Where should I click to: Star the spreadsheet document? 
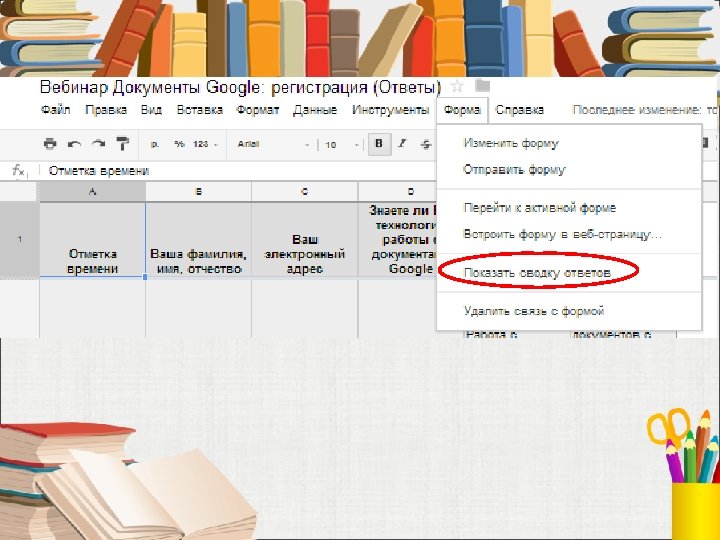(456, 86)
